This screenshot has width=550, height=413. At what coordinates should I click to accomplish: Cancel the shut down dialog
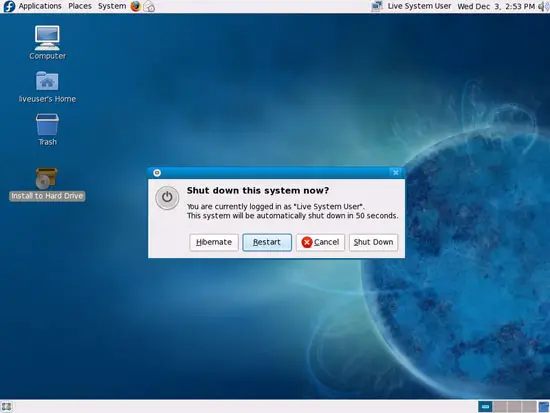point(320,242)
